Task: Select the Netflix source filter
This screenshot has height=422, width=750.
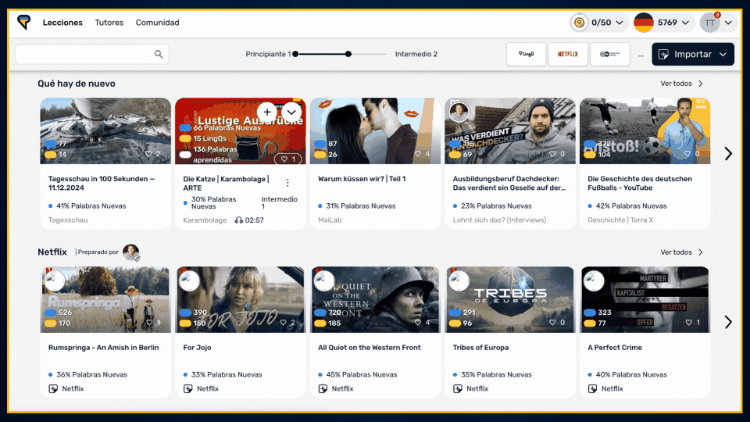Action: point(568,54)
